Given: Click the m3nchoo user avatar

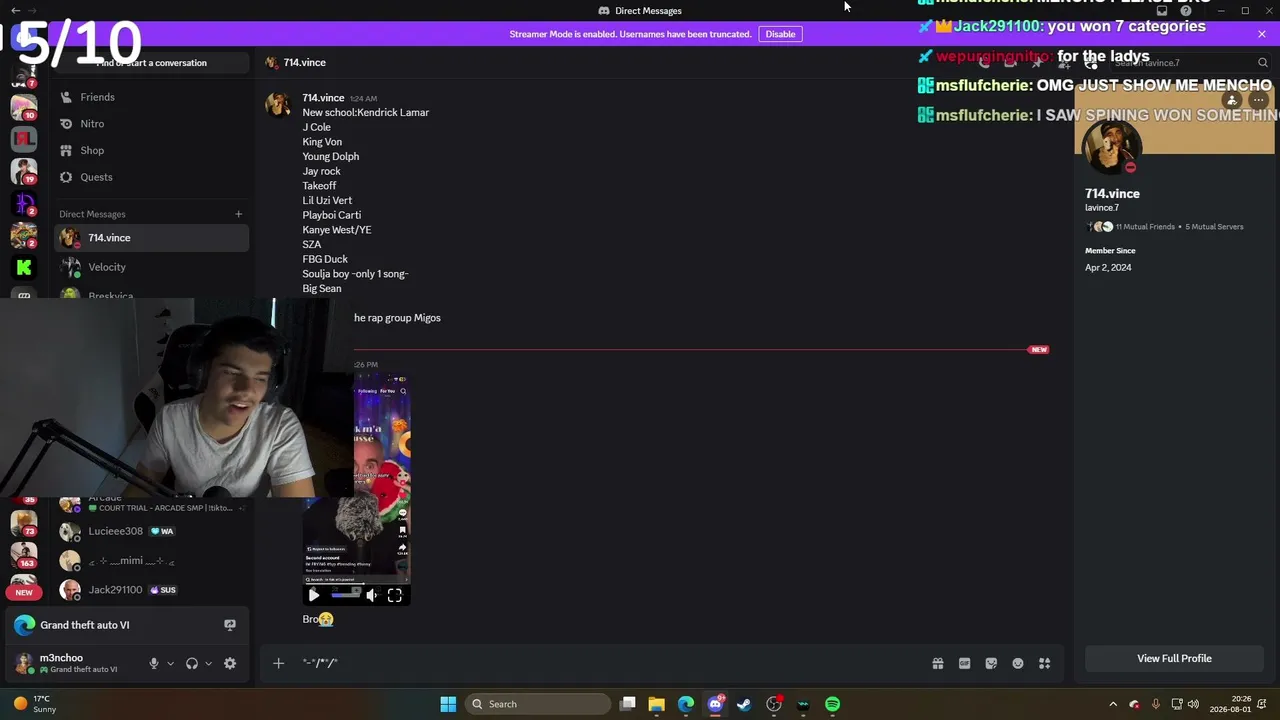Looking at the screenshot, I should coord(24,663).
